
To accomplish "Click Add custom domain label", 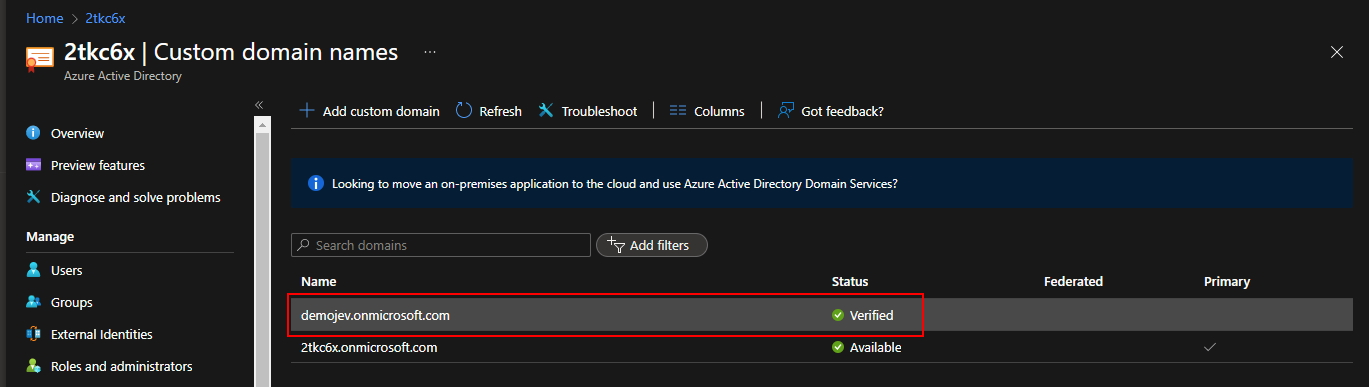I will 381,111.
